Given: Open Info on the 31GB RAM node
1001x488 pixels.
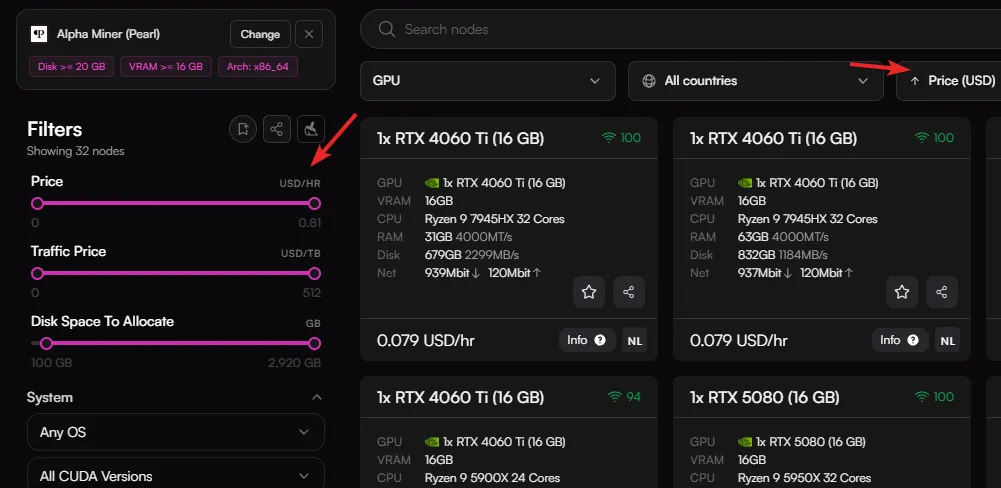Looking at the screenshot, I should 587,340.
